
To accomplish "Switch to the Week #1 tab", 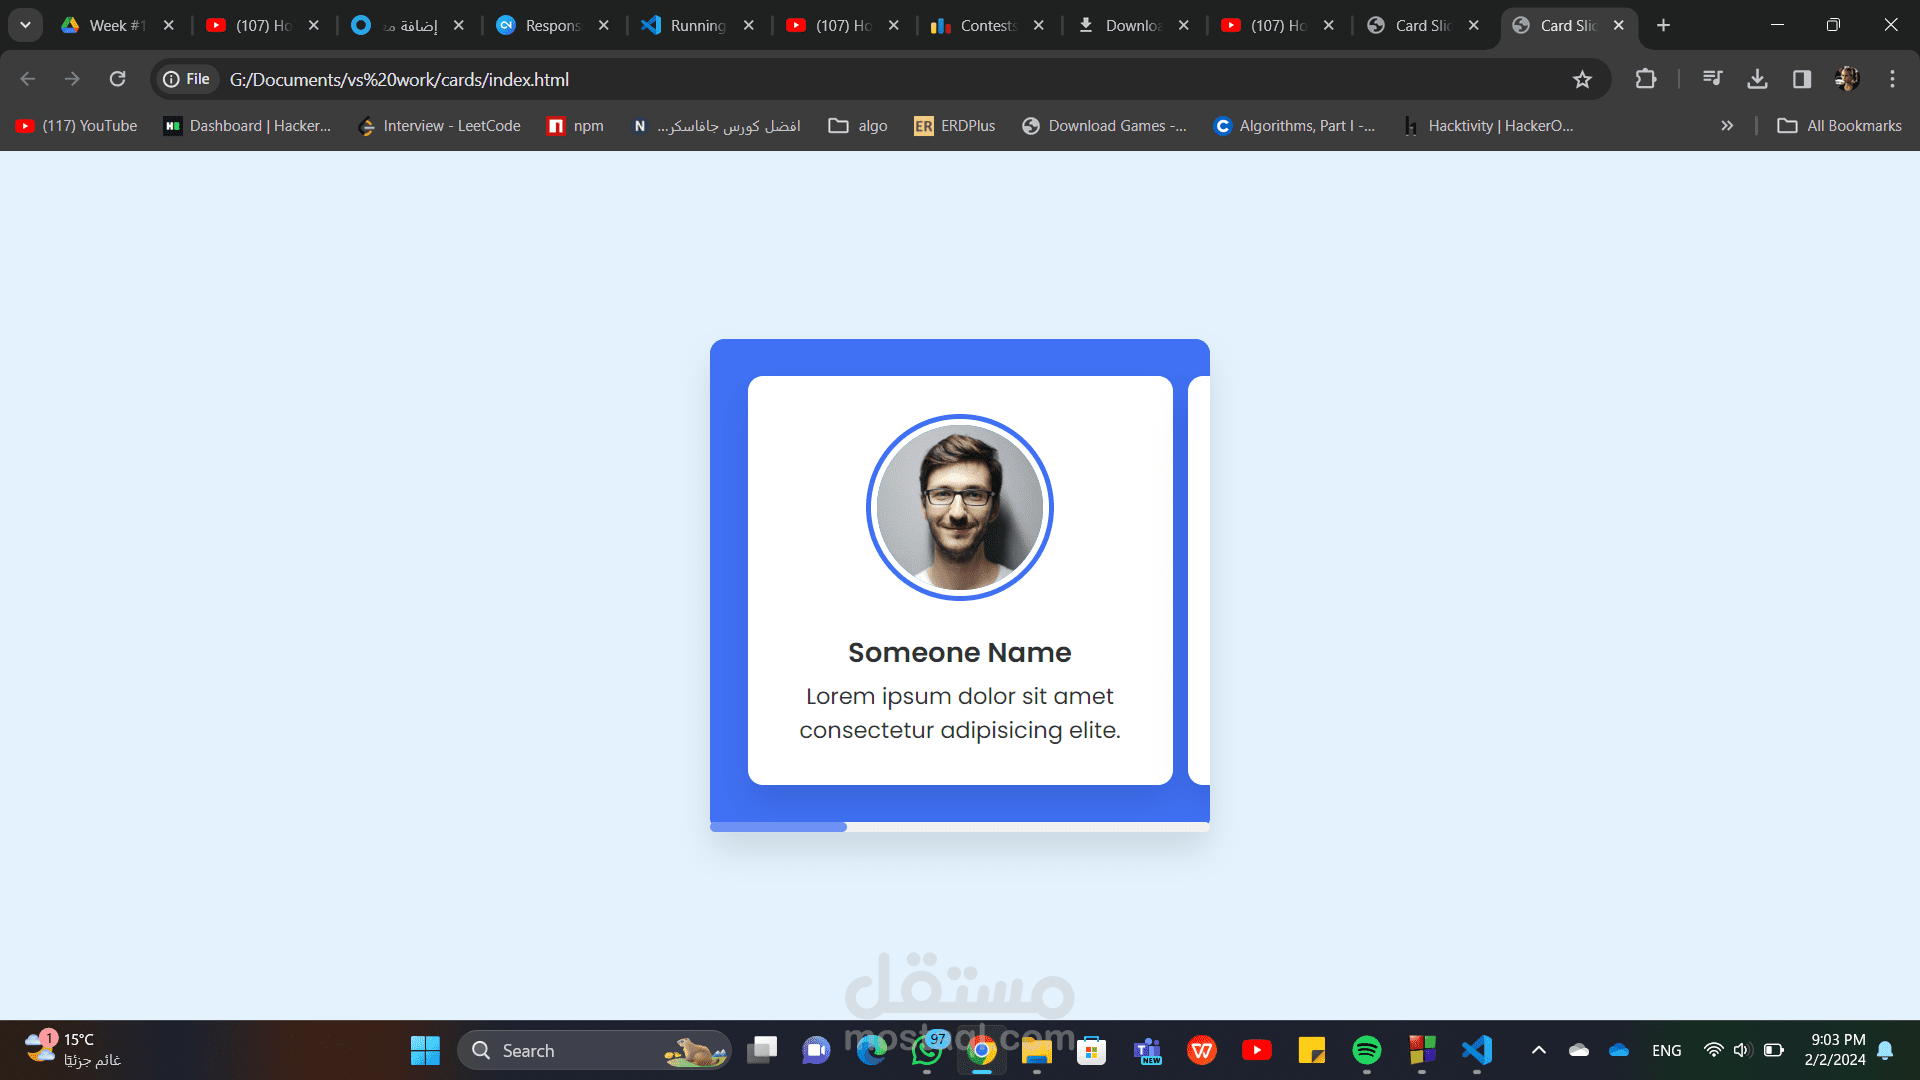I will pos(115,25).
